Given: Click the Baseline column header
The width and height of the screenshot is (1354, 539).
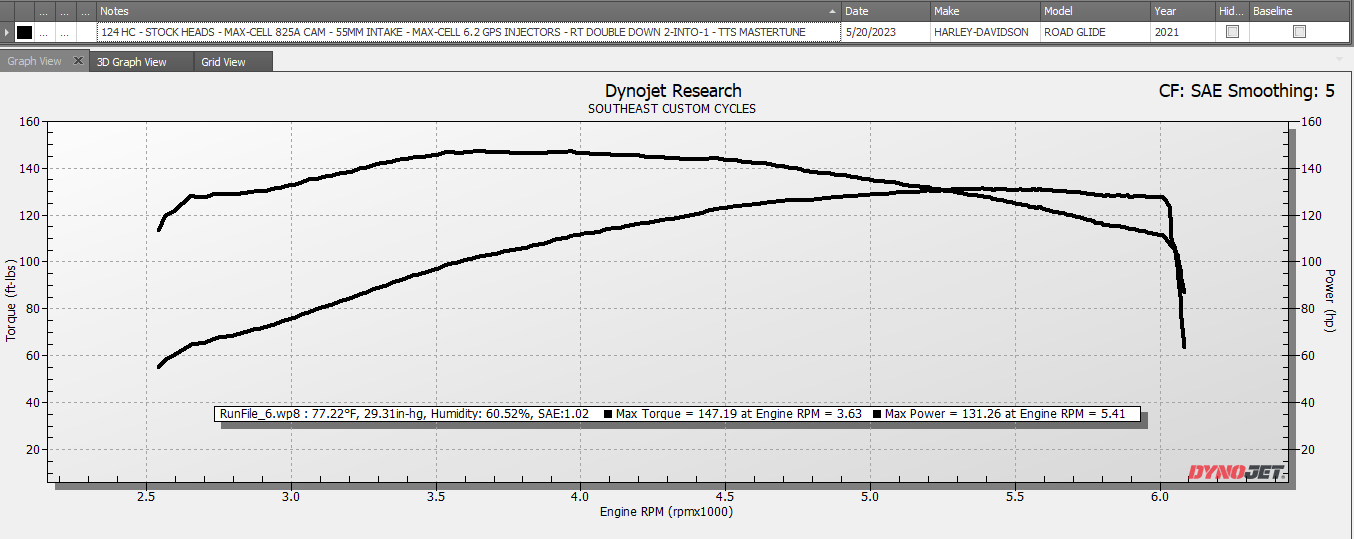Looking at the screenshot, I should 1298,11.
